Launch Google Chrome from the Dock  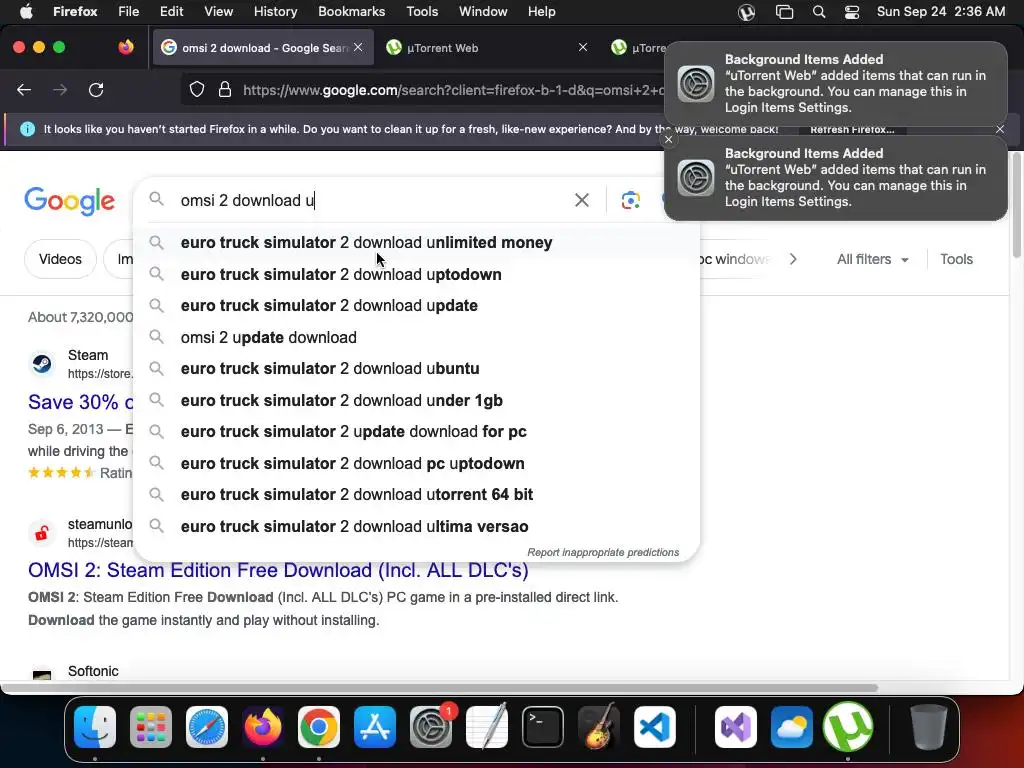pos(319,727)
